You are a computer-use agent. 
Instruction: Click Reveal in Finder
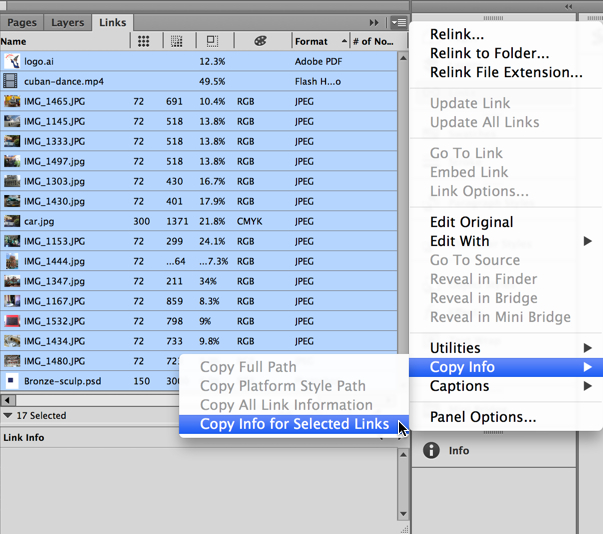click(483, 279)
